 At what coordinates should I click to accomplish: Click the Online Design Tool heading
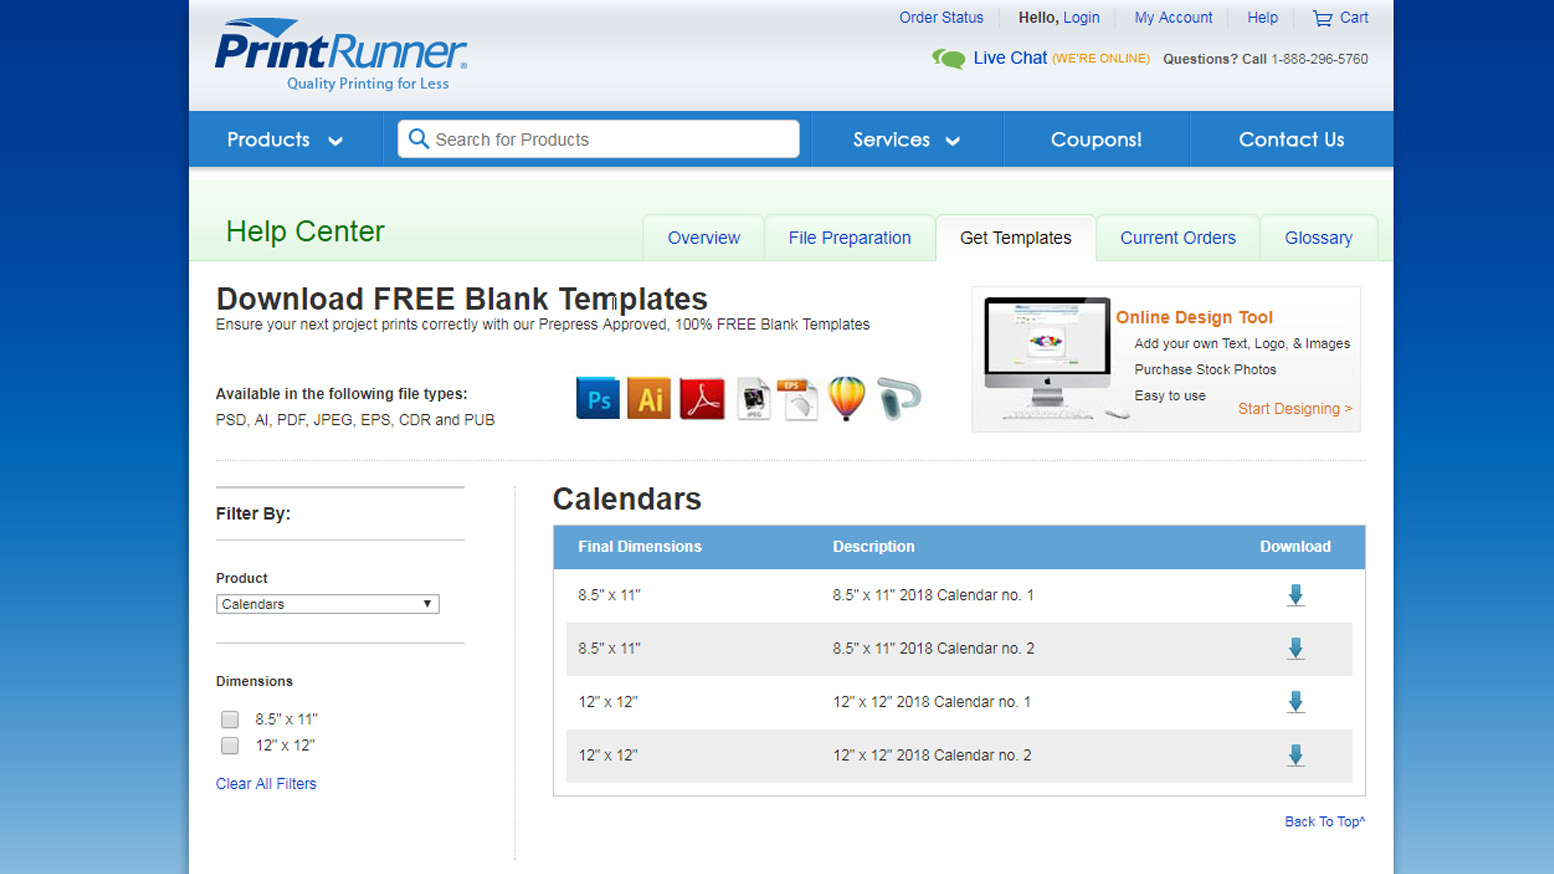[1194, 317]
